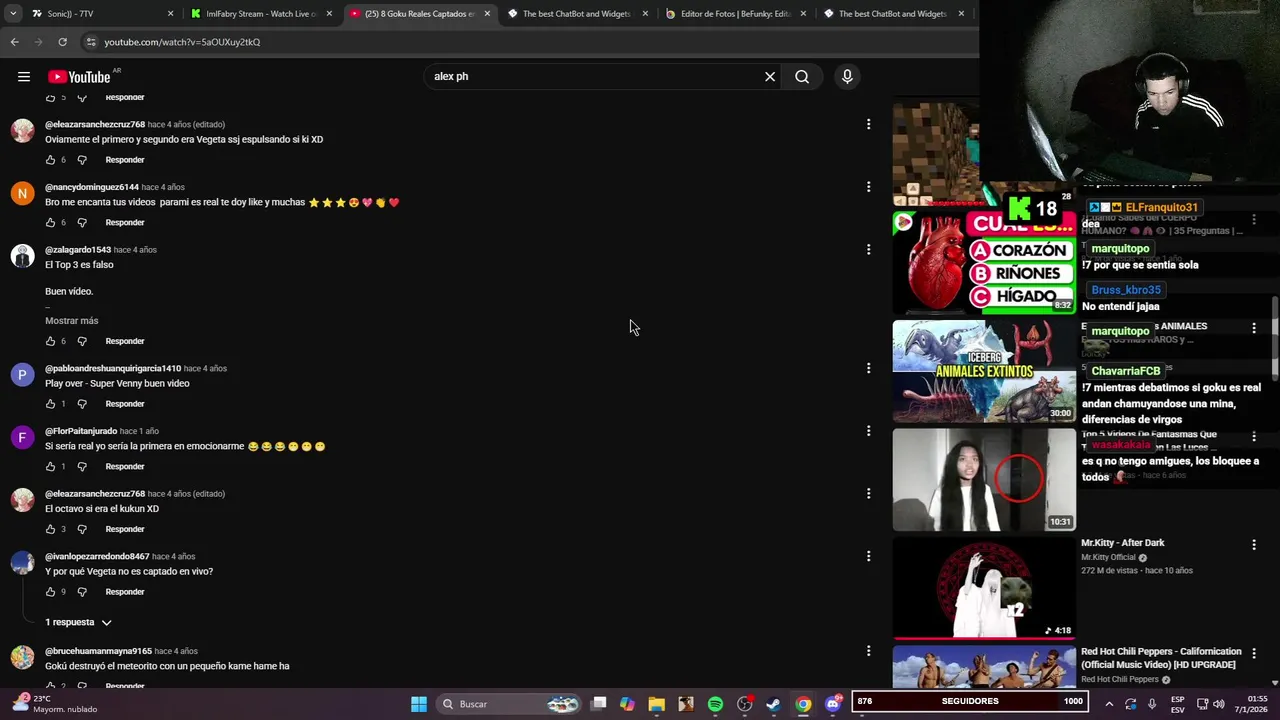Start voice search with the microphone icon
Viewport: 1280px width, 720px height.
point(847,77)
